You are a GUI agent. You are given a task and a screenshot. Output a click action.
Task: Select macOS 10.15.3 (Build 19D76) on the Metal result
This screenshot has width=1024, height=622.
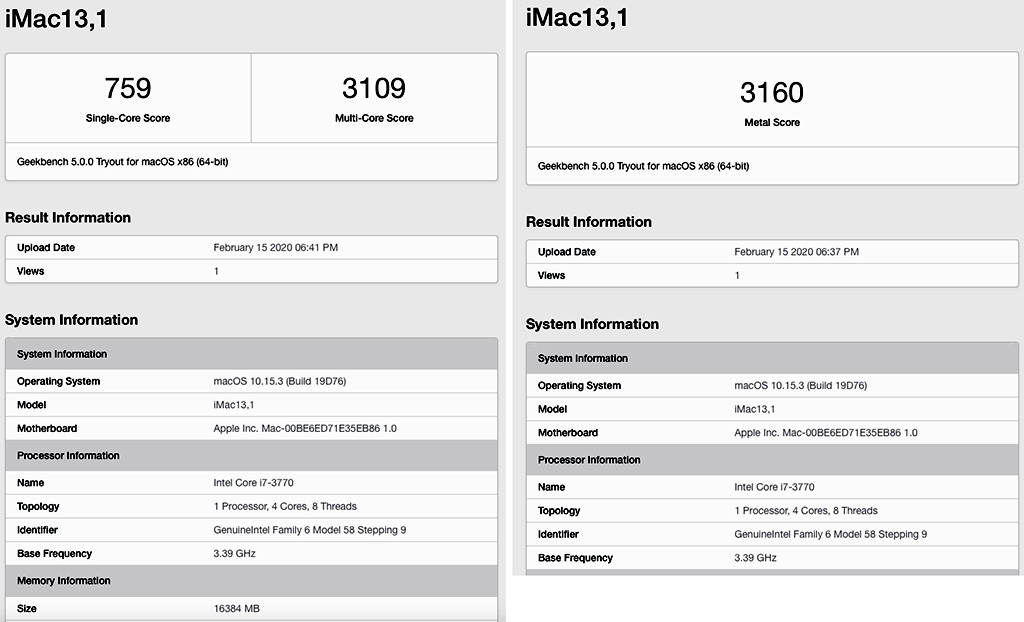click(801, 385)
